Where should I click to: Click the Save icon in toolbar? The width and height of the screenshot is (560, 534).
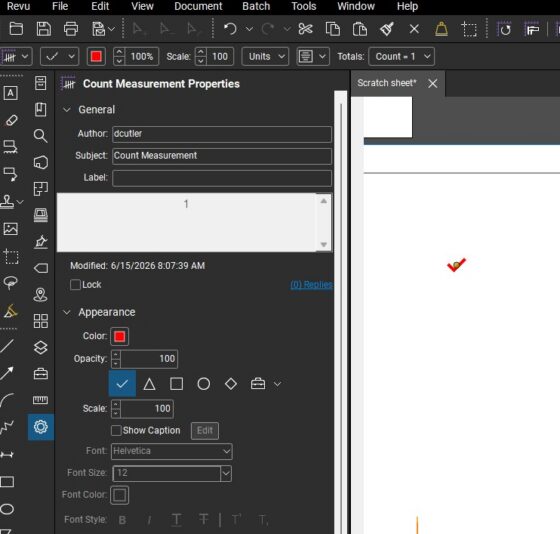coord(43,29)
